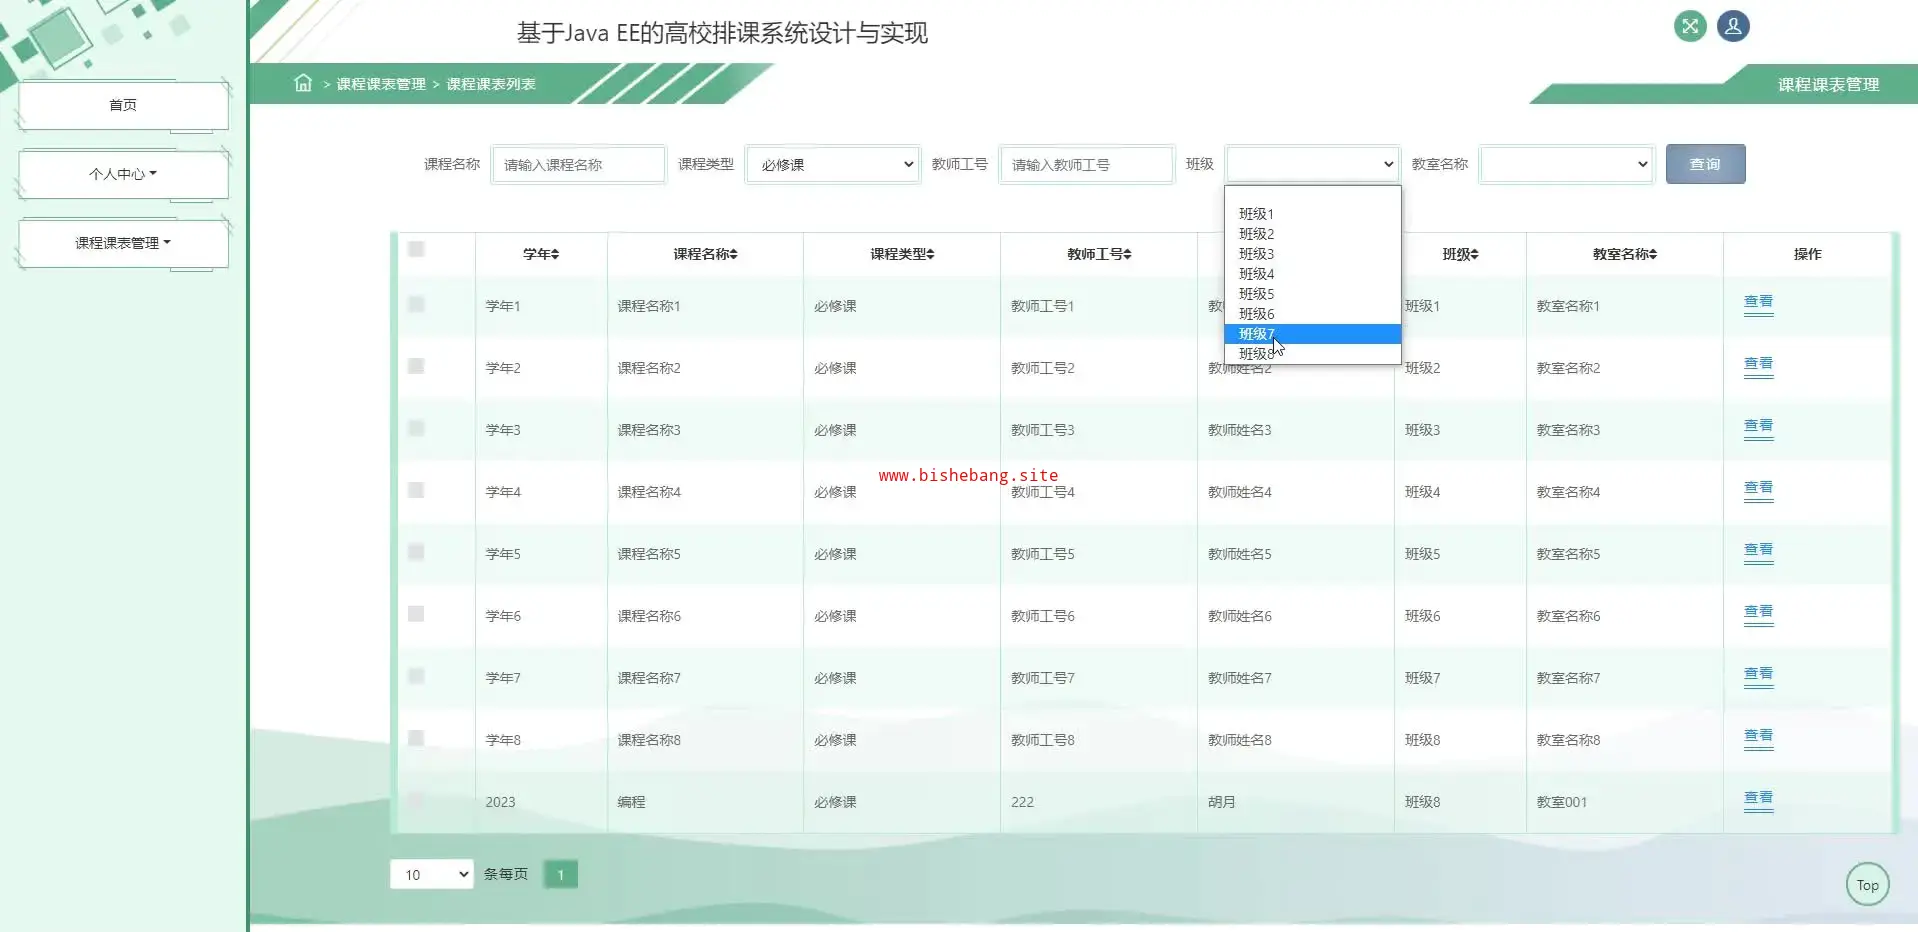Click 查看 link for the 编程 row

(1757, 798)
